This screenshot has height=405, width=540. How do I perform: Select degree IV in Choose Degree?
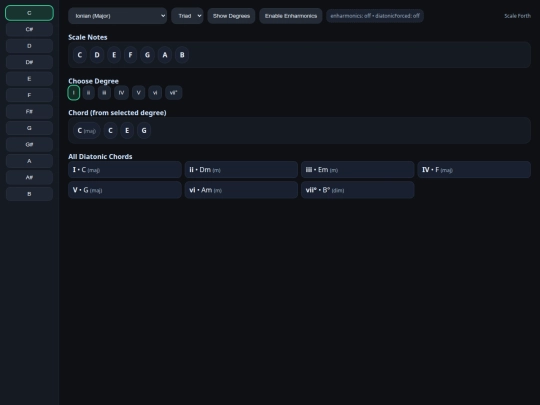tap(121, 93)
